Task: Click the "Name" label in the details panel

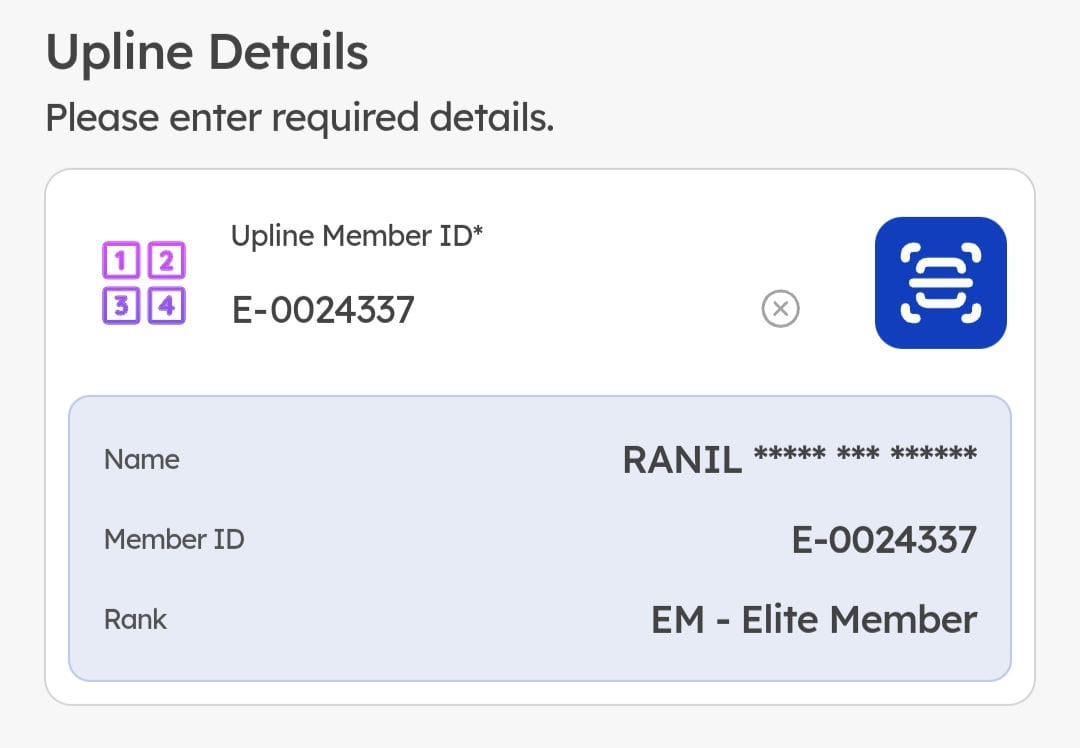Action: tap(142, 460)
